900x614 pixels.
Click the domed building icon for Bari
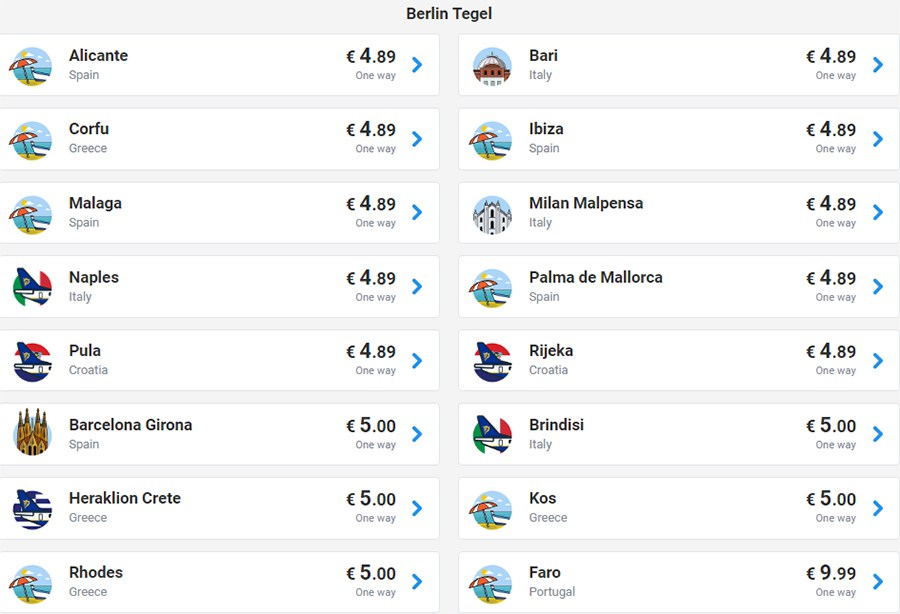491,65
